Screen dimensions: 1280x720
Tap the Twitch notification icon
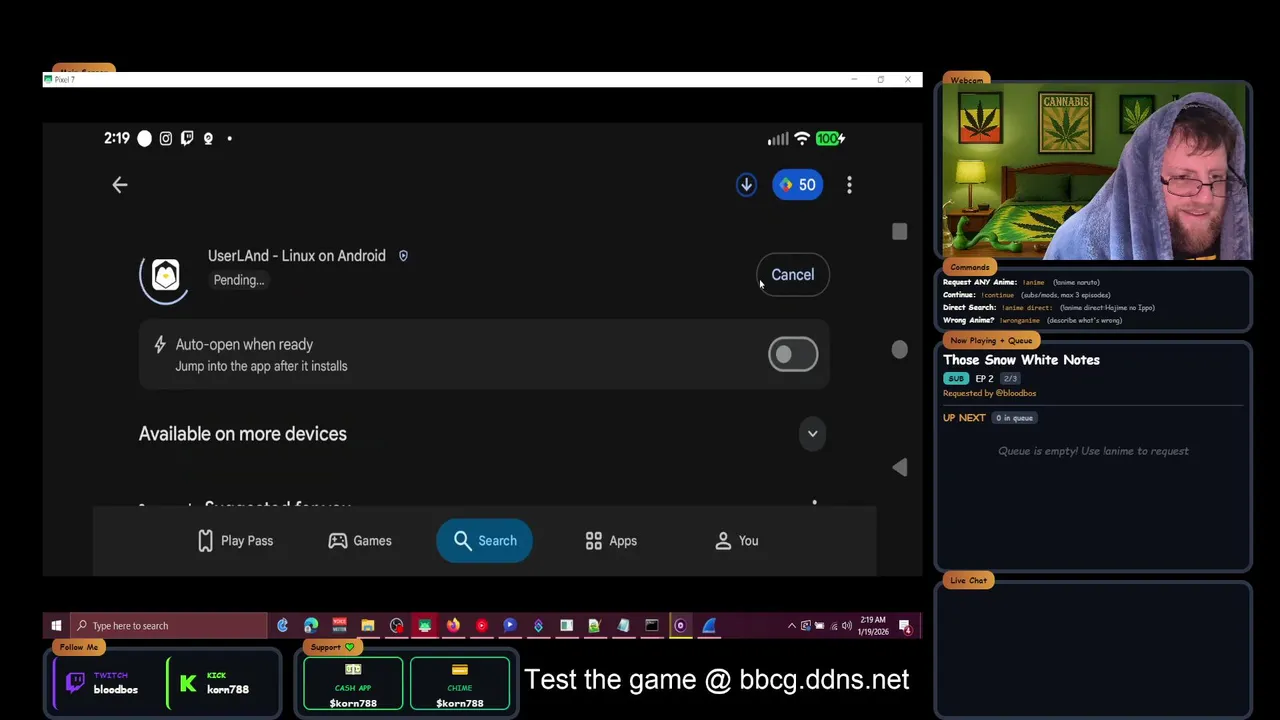pyautogui.click(x=187, y=138)
